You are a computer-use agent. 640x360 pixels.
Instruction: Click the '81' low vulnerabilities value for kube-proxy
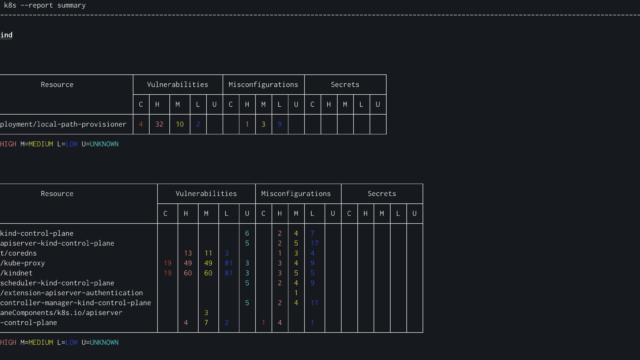point(229,263)
